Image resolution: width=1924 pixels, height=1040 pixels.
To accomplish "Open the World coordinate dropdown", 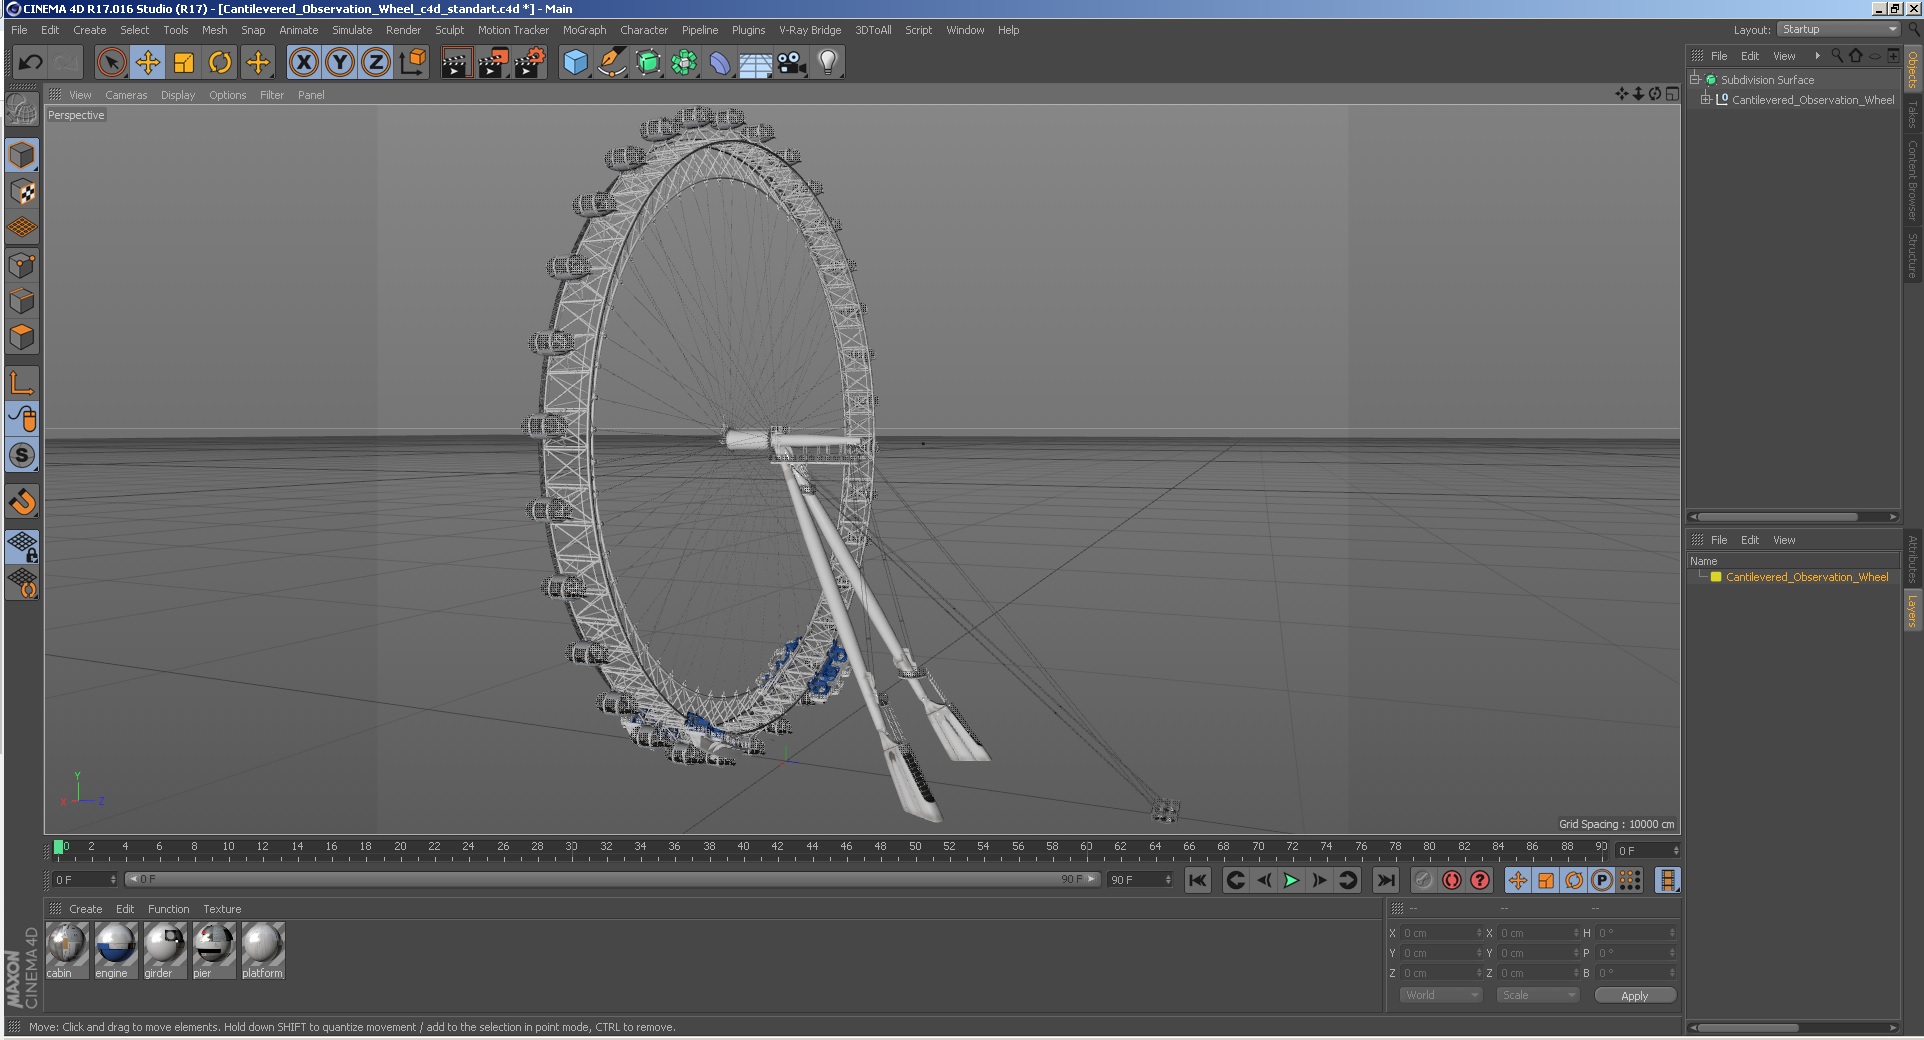I will pyautogui.click(x=1441, y=995).
